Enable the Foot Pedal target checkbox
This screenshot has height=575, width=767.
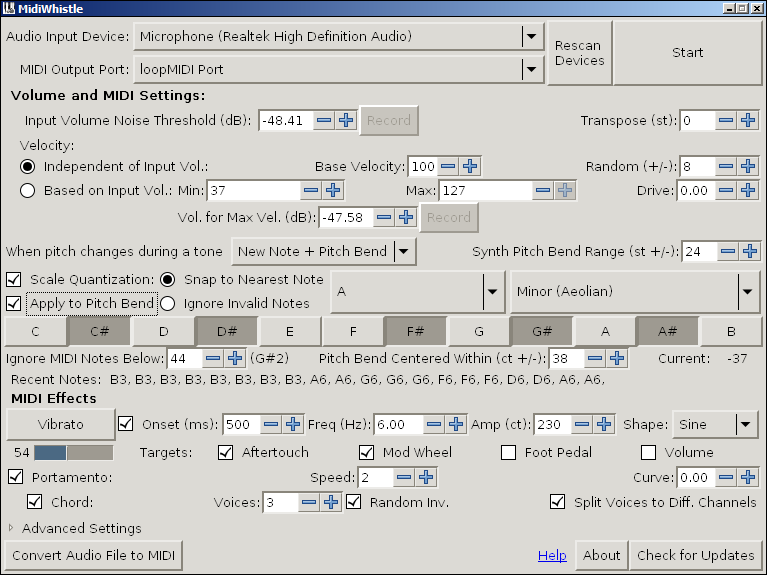point(508,452)
